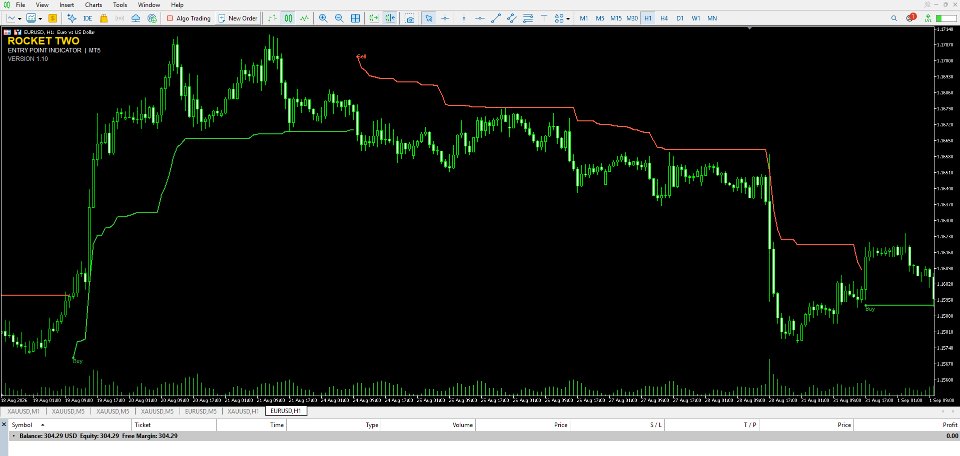Open the Help menu
Screen dimensions: 960x456
(x=177, y=5)
